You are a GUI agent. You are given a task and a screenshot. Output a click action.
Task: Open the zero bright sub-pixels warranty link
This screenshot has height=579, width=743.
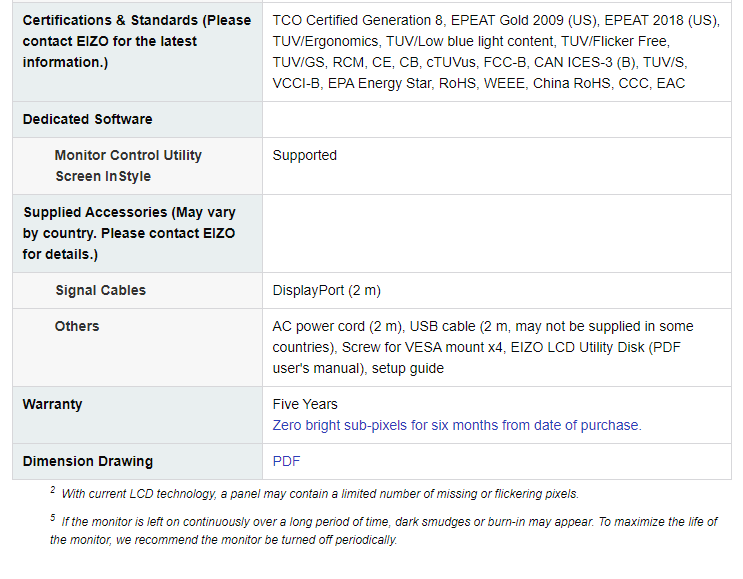(457, 425)
